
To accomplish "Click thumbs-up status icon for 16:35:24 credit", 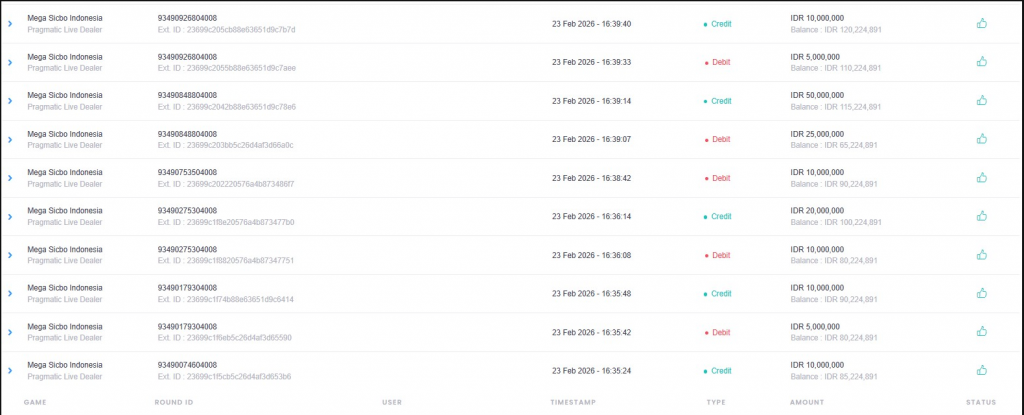I will coord(981,370).
